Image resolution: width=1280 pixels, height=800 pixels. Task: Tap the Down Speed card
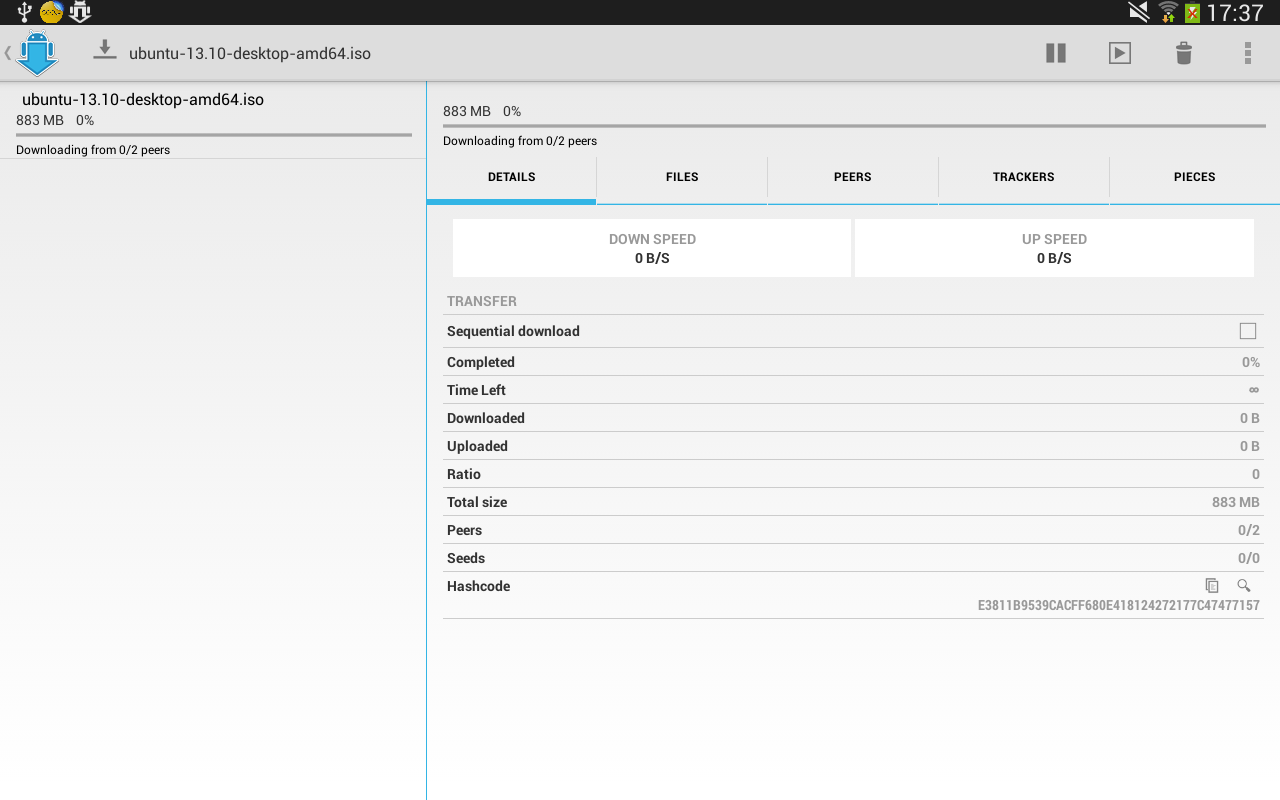(652, 248)
